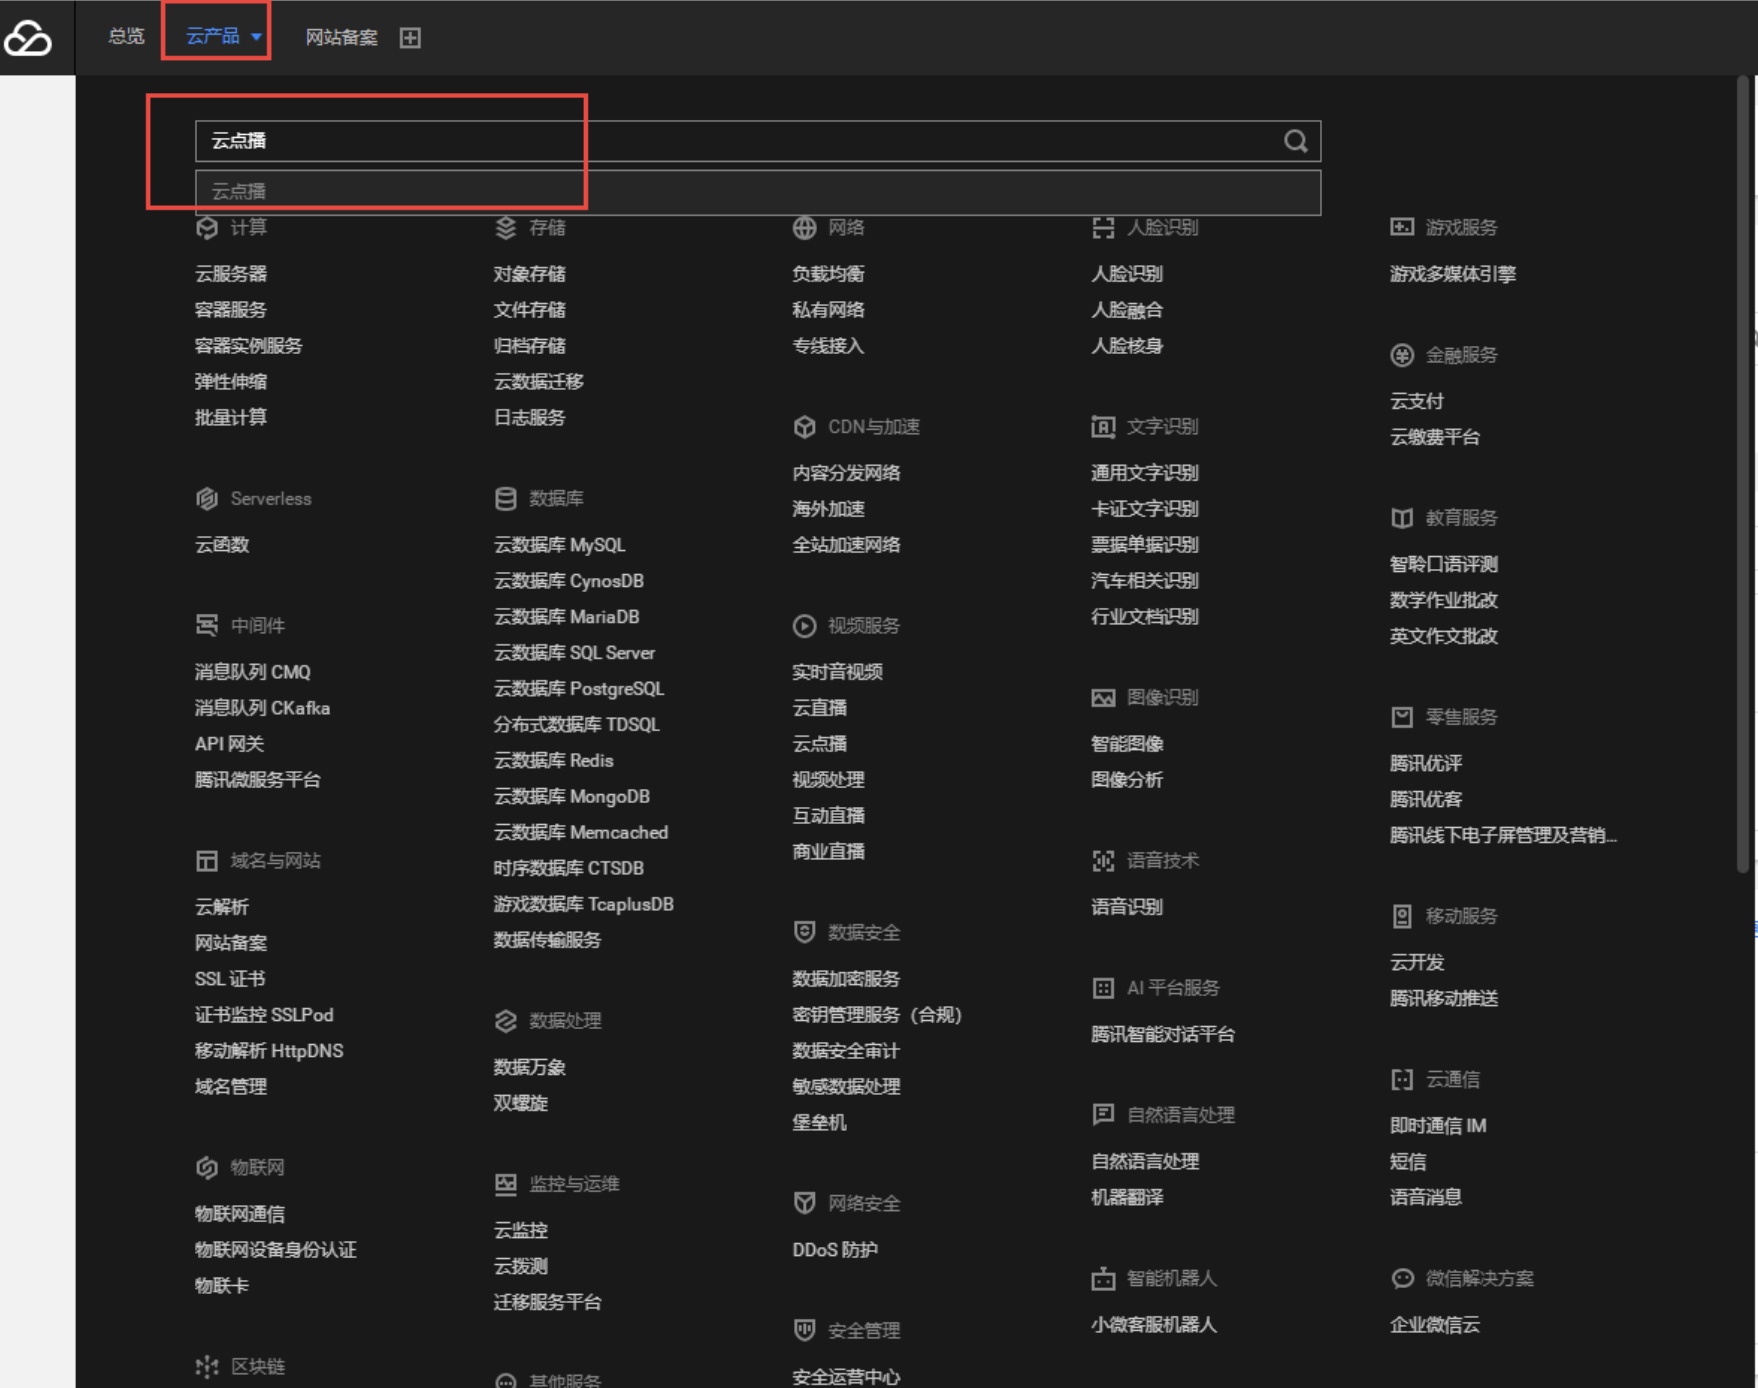Click the plus icon next to 网站备案
The width and height of the screenshot is (1758, 1388).
pyautogui.click(x=410, y=38)
